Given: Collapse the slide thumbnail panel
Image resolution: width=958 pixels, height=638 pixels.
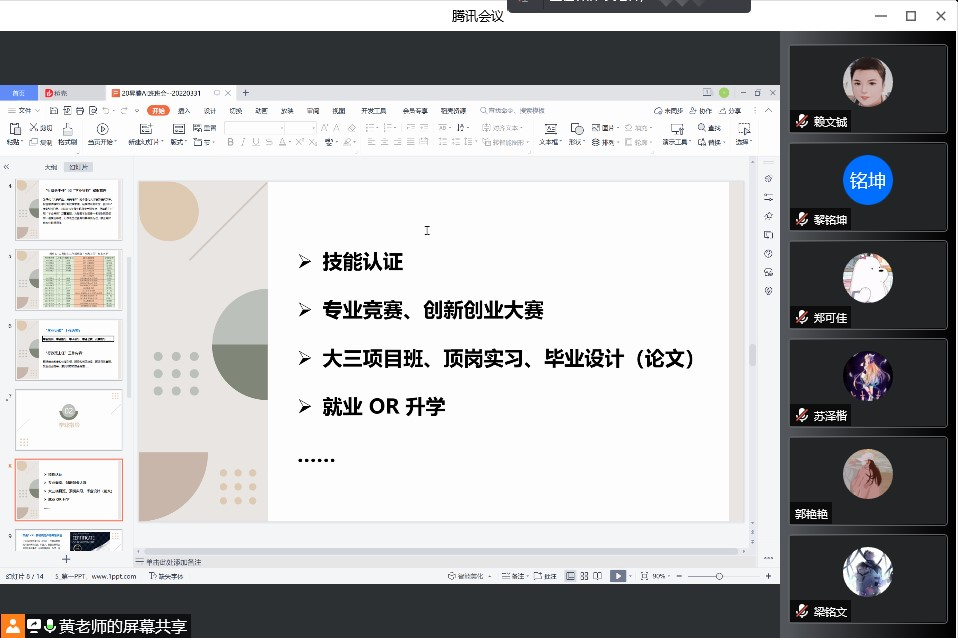Looking at the screenshot, I should click(x=7, y=167).
